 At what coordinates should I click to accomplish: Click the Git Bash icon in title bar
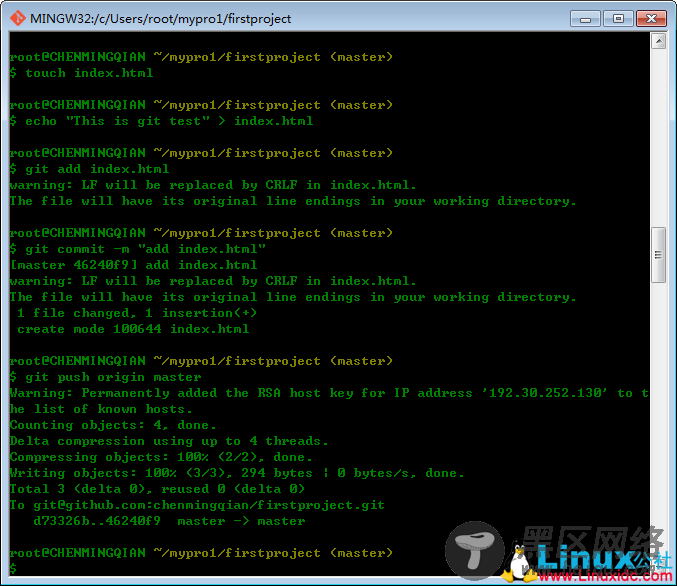(x=17, y=19)
